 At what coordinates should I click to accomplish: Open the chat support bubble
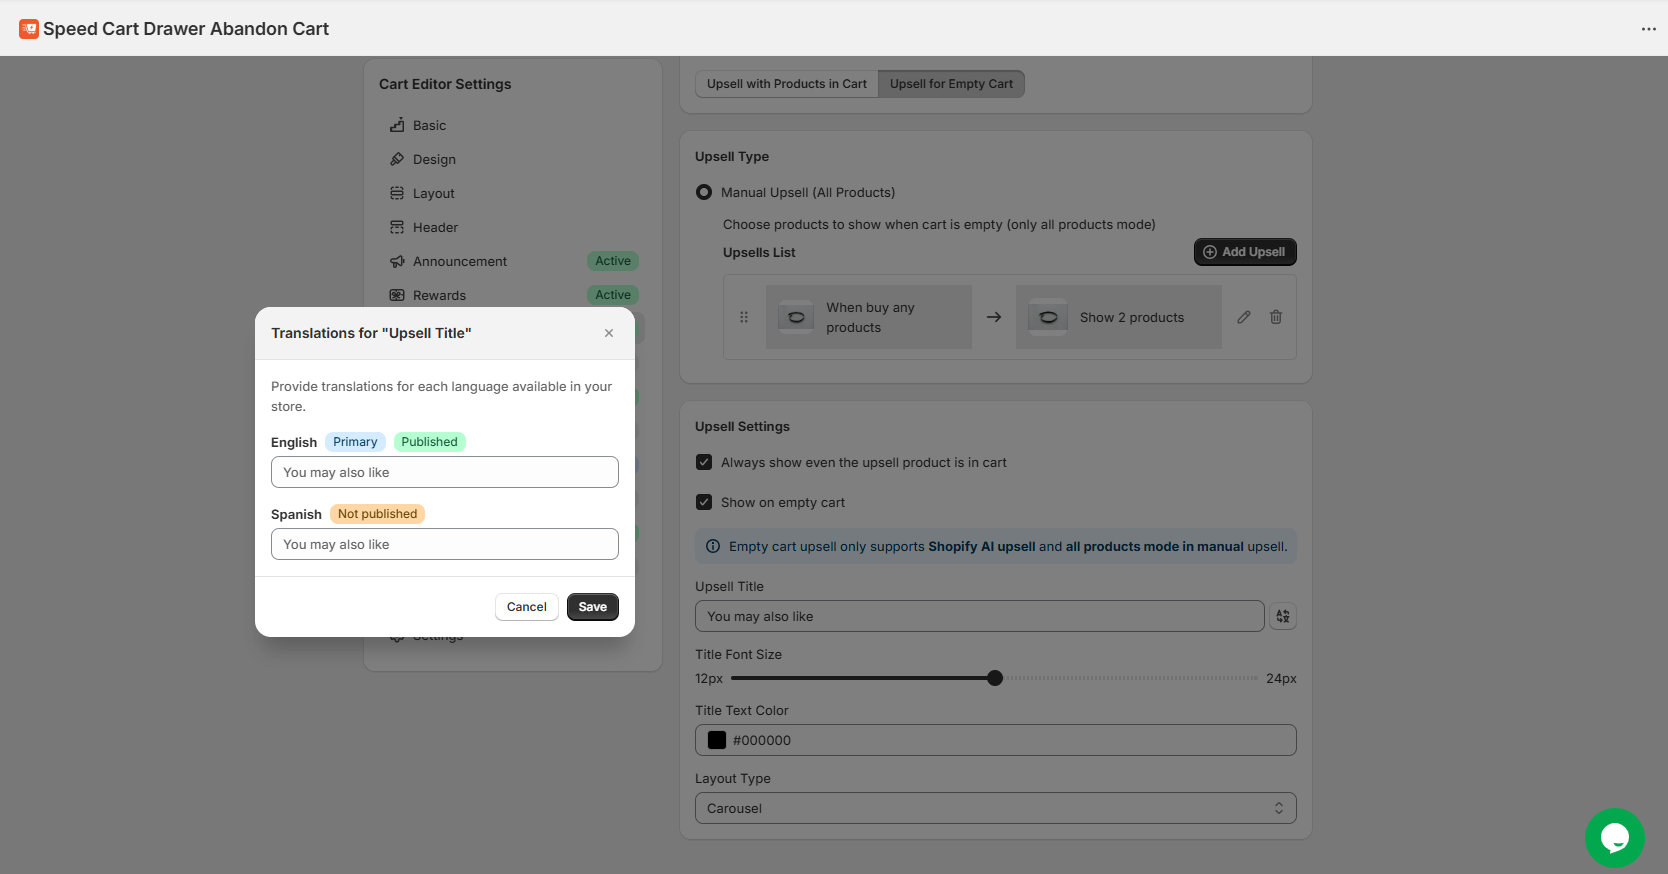coord(1614,838)
